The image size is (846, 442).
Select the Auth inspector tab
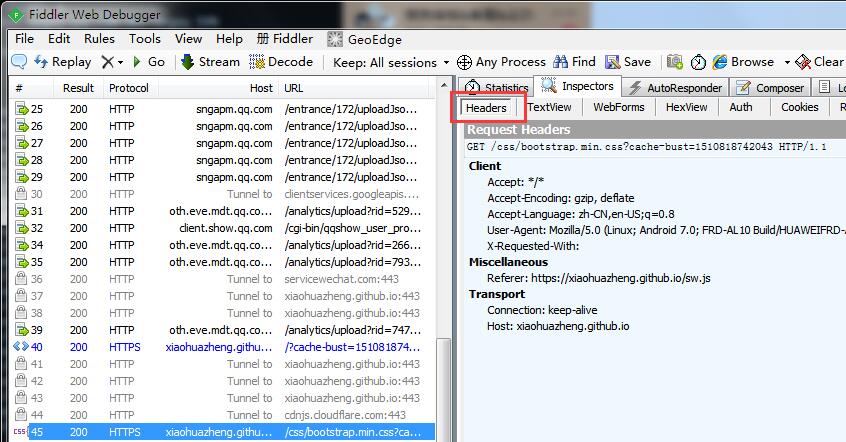pos(741,107)
